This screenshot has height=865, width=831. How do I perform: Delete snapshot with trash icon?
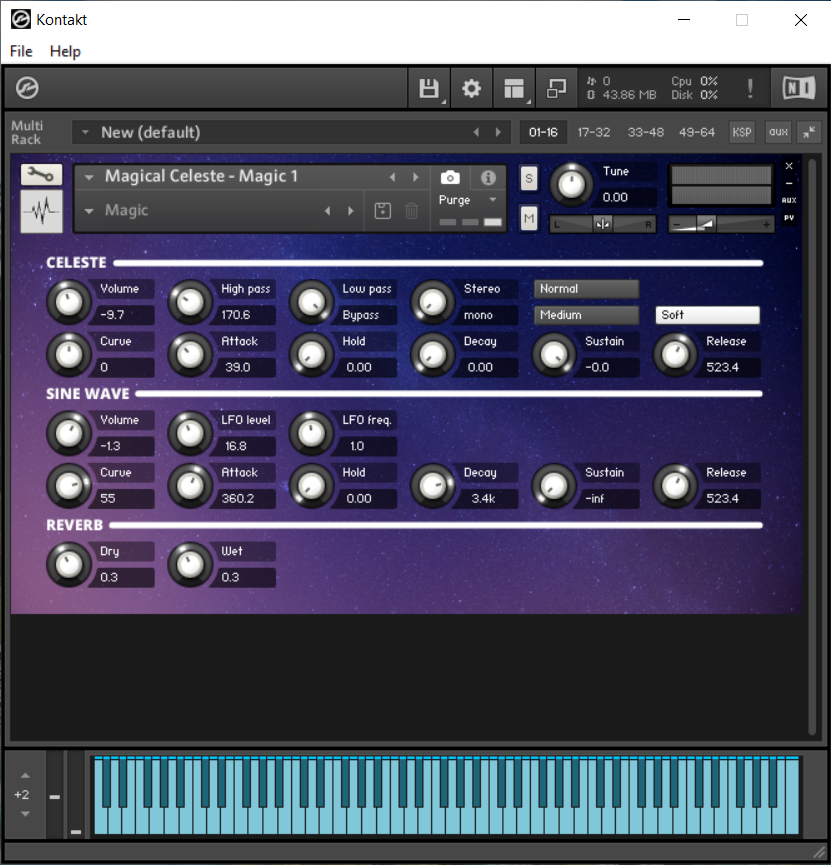point(412,211)
